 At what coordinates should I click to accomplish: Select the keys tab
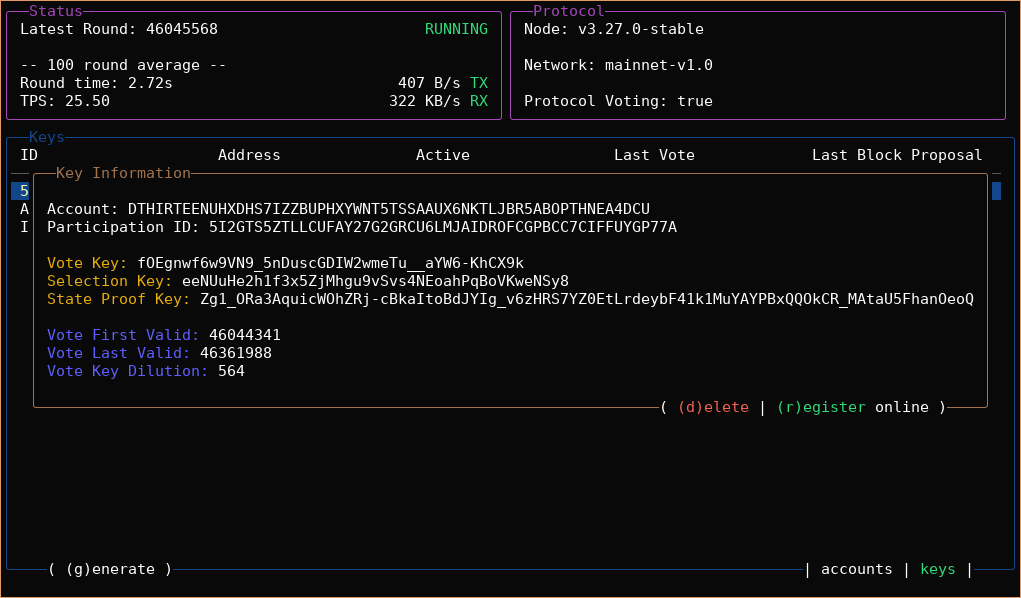937,569
